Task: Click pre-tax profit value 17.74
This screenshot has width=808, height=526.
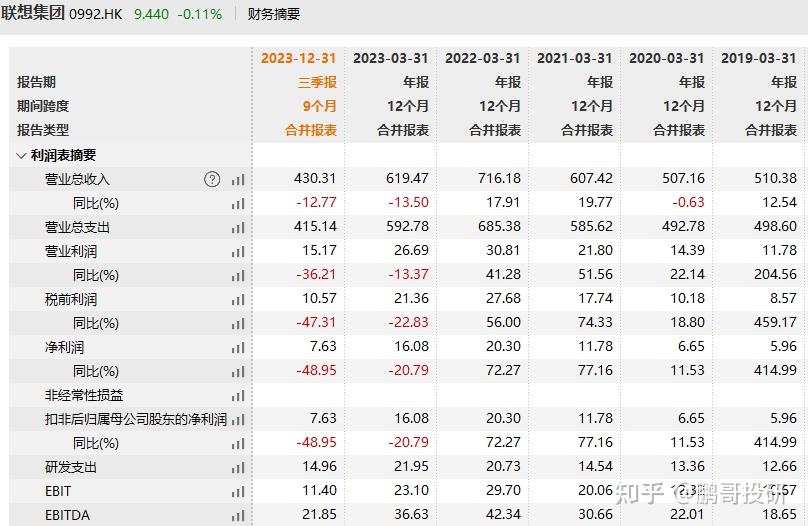Action: coord(596,298)
